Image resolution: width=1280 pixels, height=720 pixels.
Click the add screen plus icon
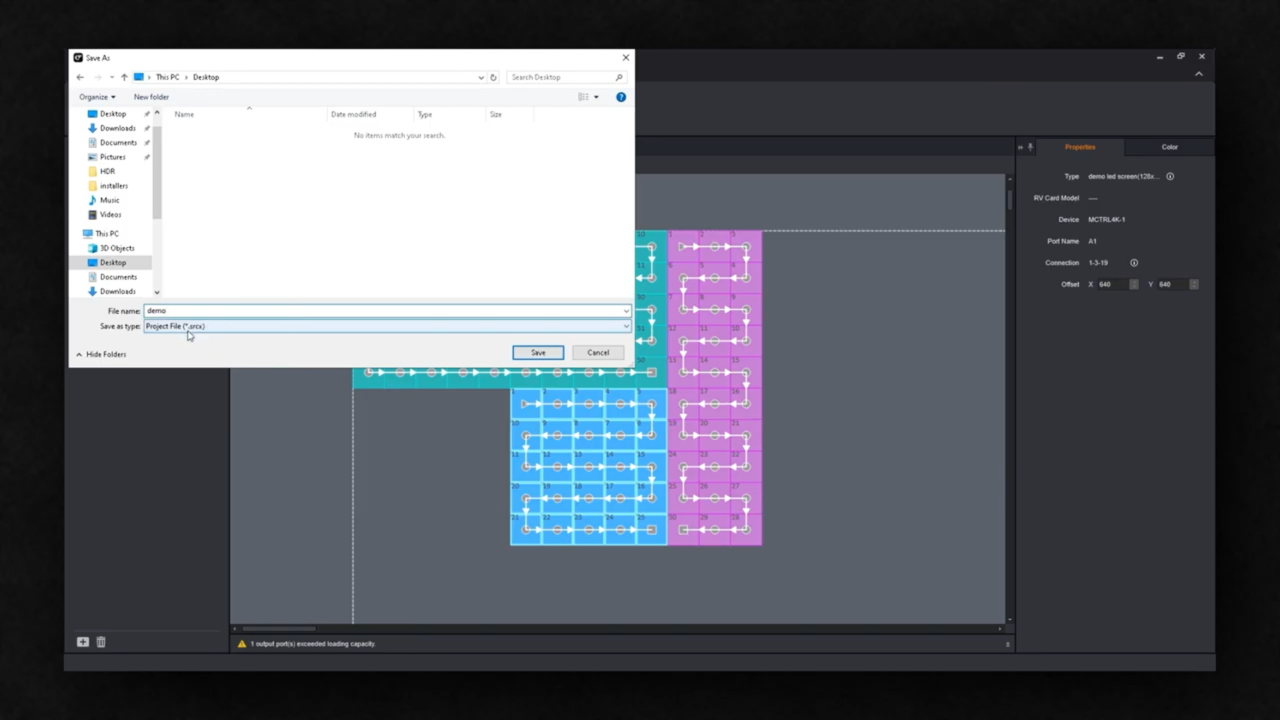pos(83,642)
